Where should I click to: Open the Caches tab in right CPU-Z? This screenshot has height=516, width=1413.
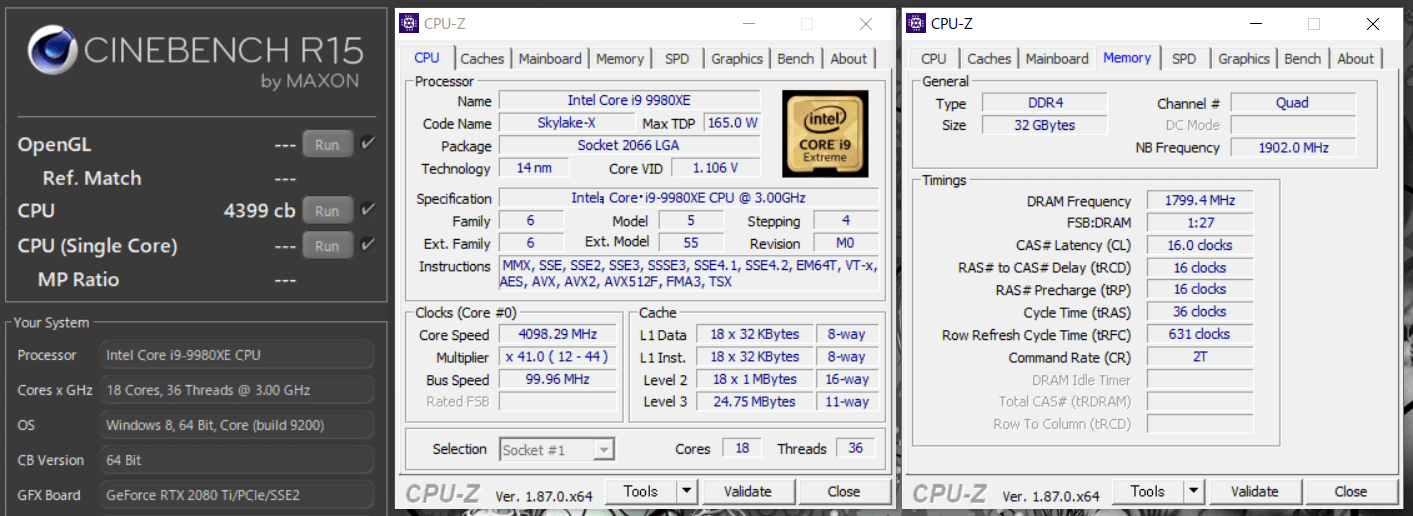point(990,59)
